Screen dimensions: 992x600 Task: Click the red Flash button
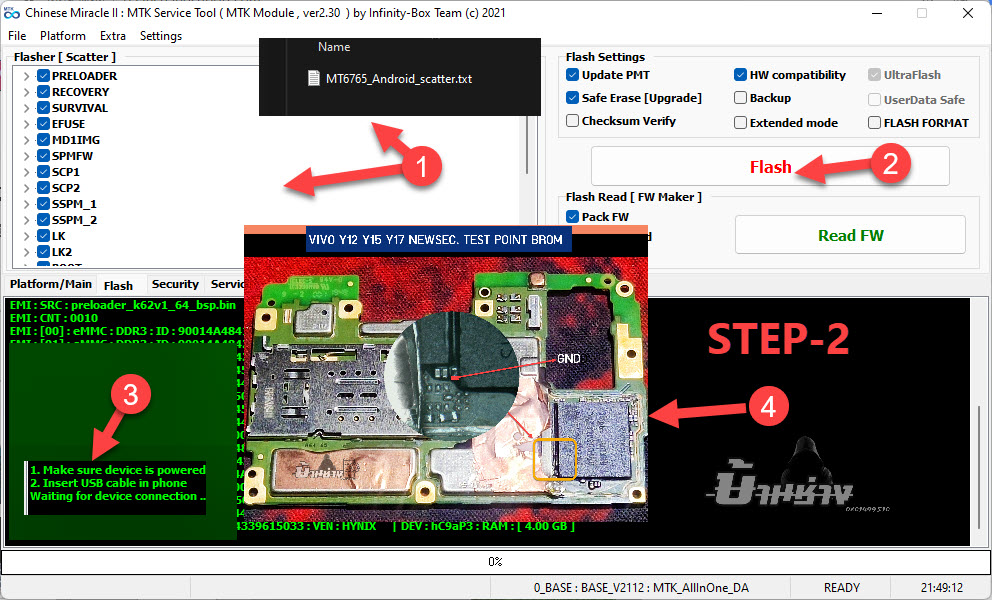[x=770, y=166]
